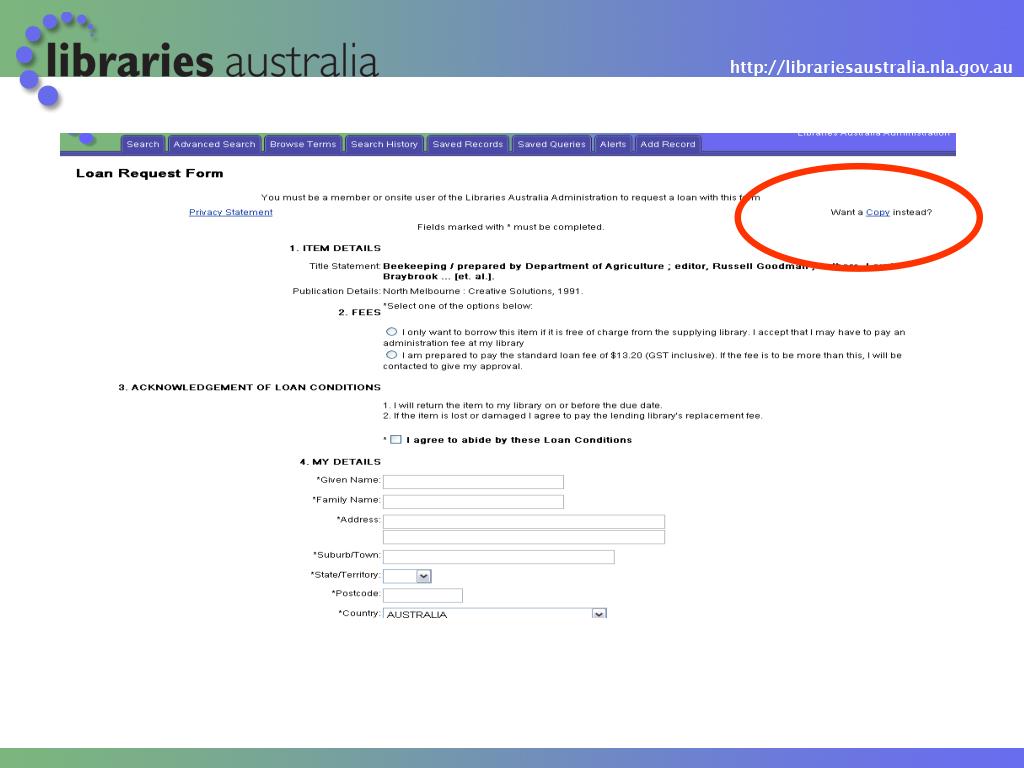Focus the Postcode field
This screenshot has height=768, width=1024.
[x=423, y=595]
